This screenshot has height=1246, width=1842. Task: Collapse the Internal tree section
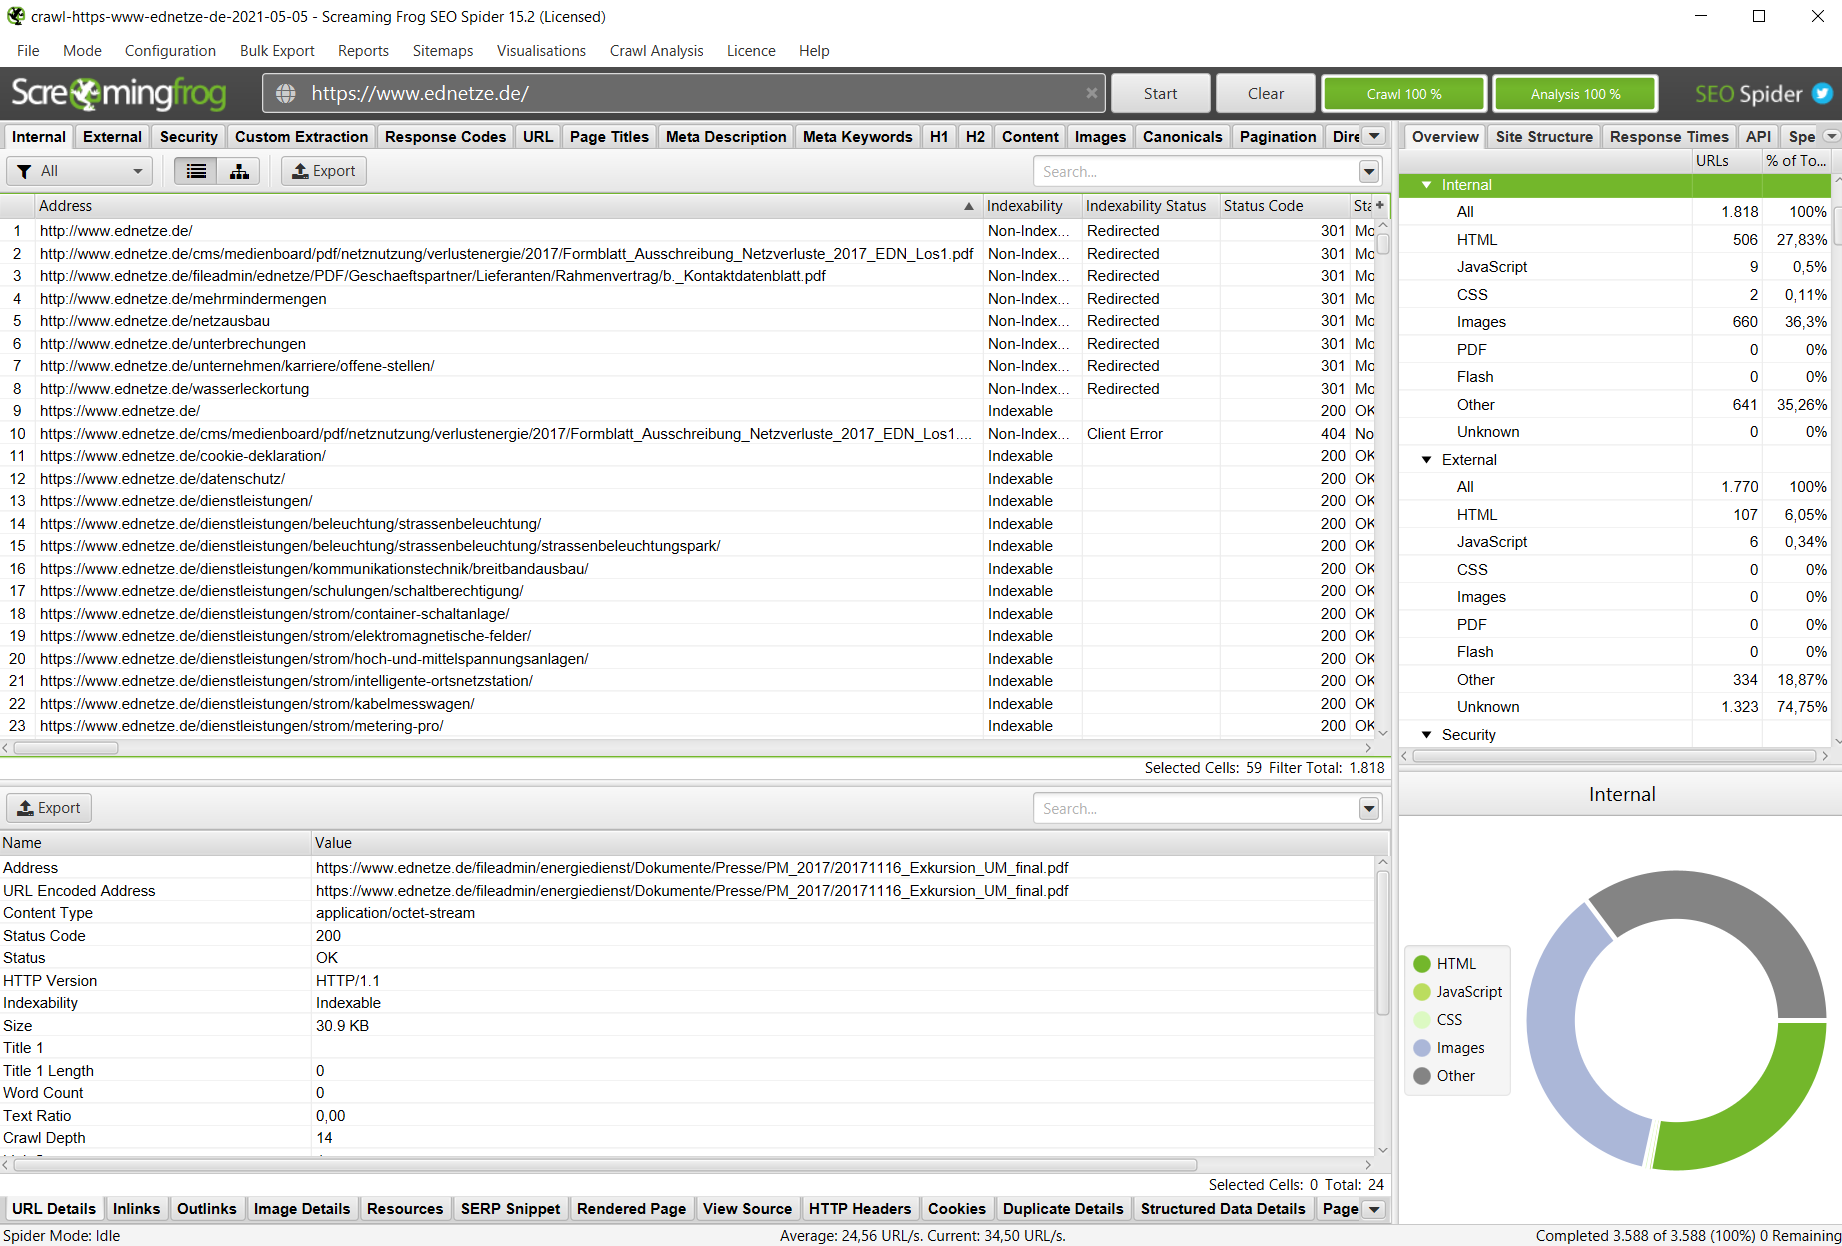[x=1427, y=185]
